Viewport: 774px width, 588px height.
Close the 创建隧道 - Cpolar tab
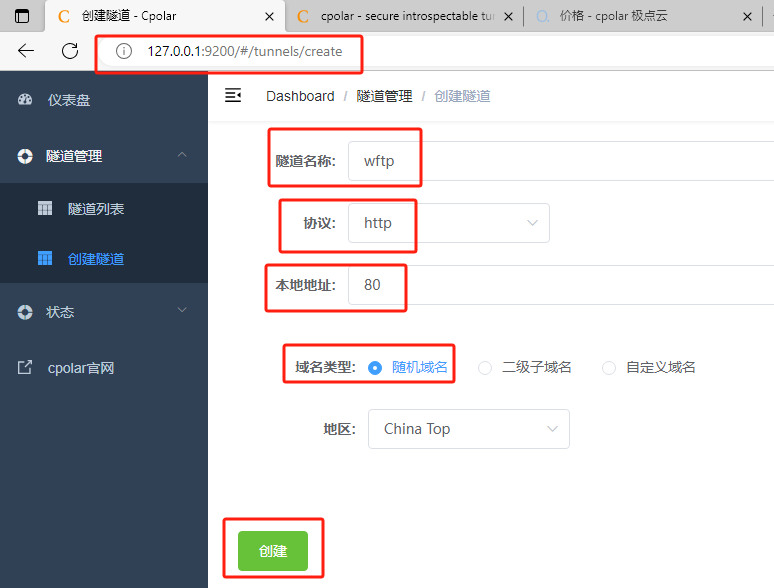point(270,17)
